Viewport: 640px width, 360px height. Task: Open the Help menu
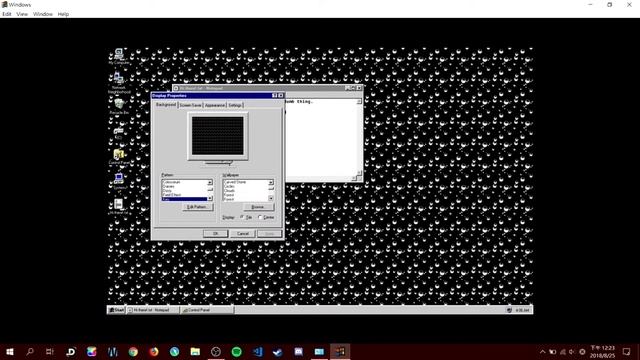coord(63,14)
